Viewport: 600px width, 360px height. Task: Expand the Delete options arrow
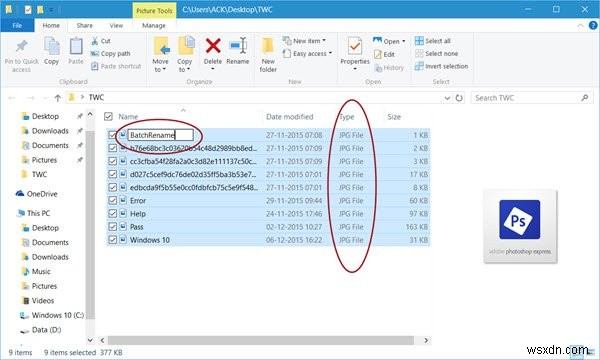coord(213,69)
